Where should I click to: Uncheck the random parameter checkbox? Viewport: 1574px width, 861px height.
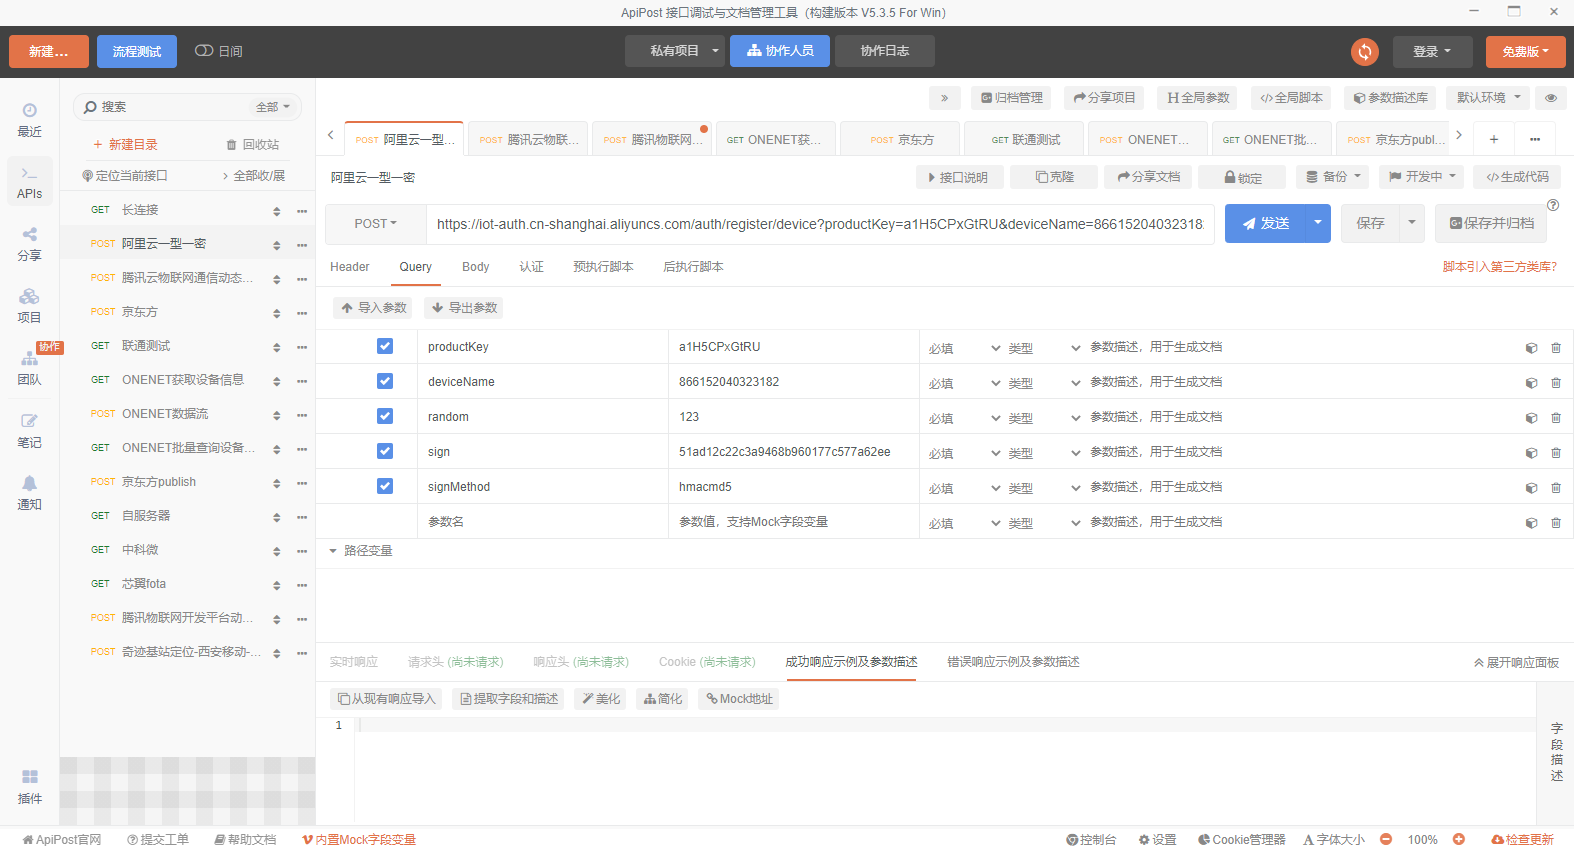point(385,416)
